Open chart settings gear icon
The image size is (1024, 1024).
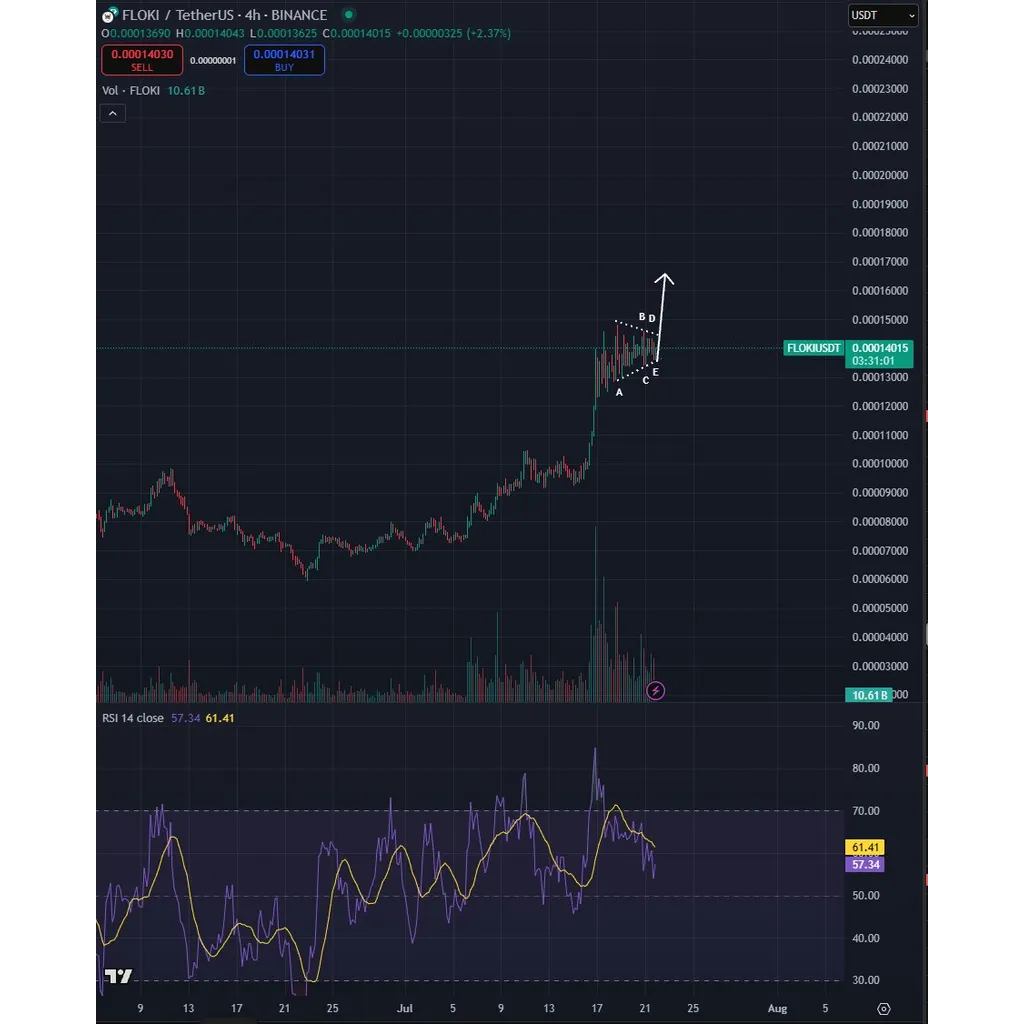(x=883, y=1008)
